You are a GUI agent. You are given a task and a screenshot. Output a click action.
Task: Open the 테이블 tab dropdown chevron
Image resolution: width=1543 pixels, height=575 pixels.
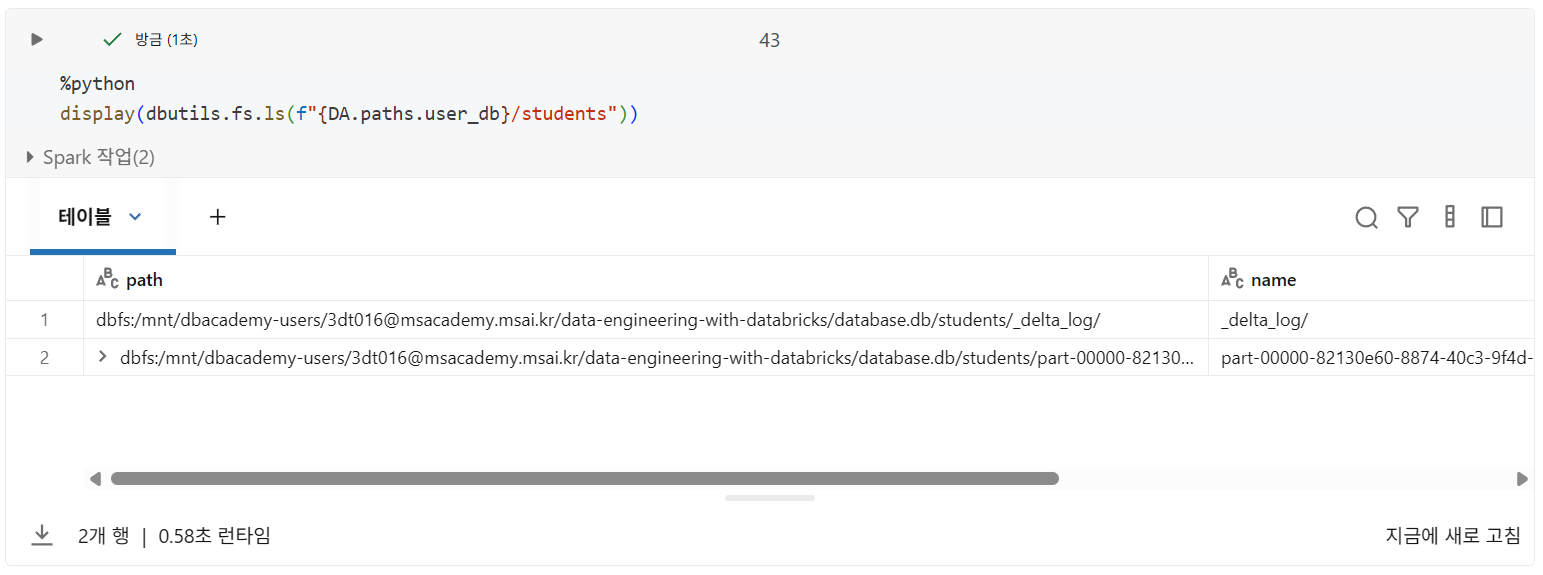[x=136, y=217]
